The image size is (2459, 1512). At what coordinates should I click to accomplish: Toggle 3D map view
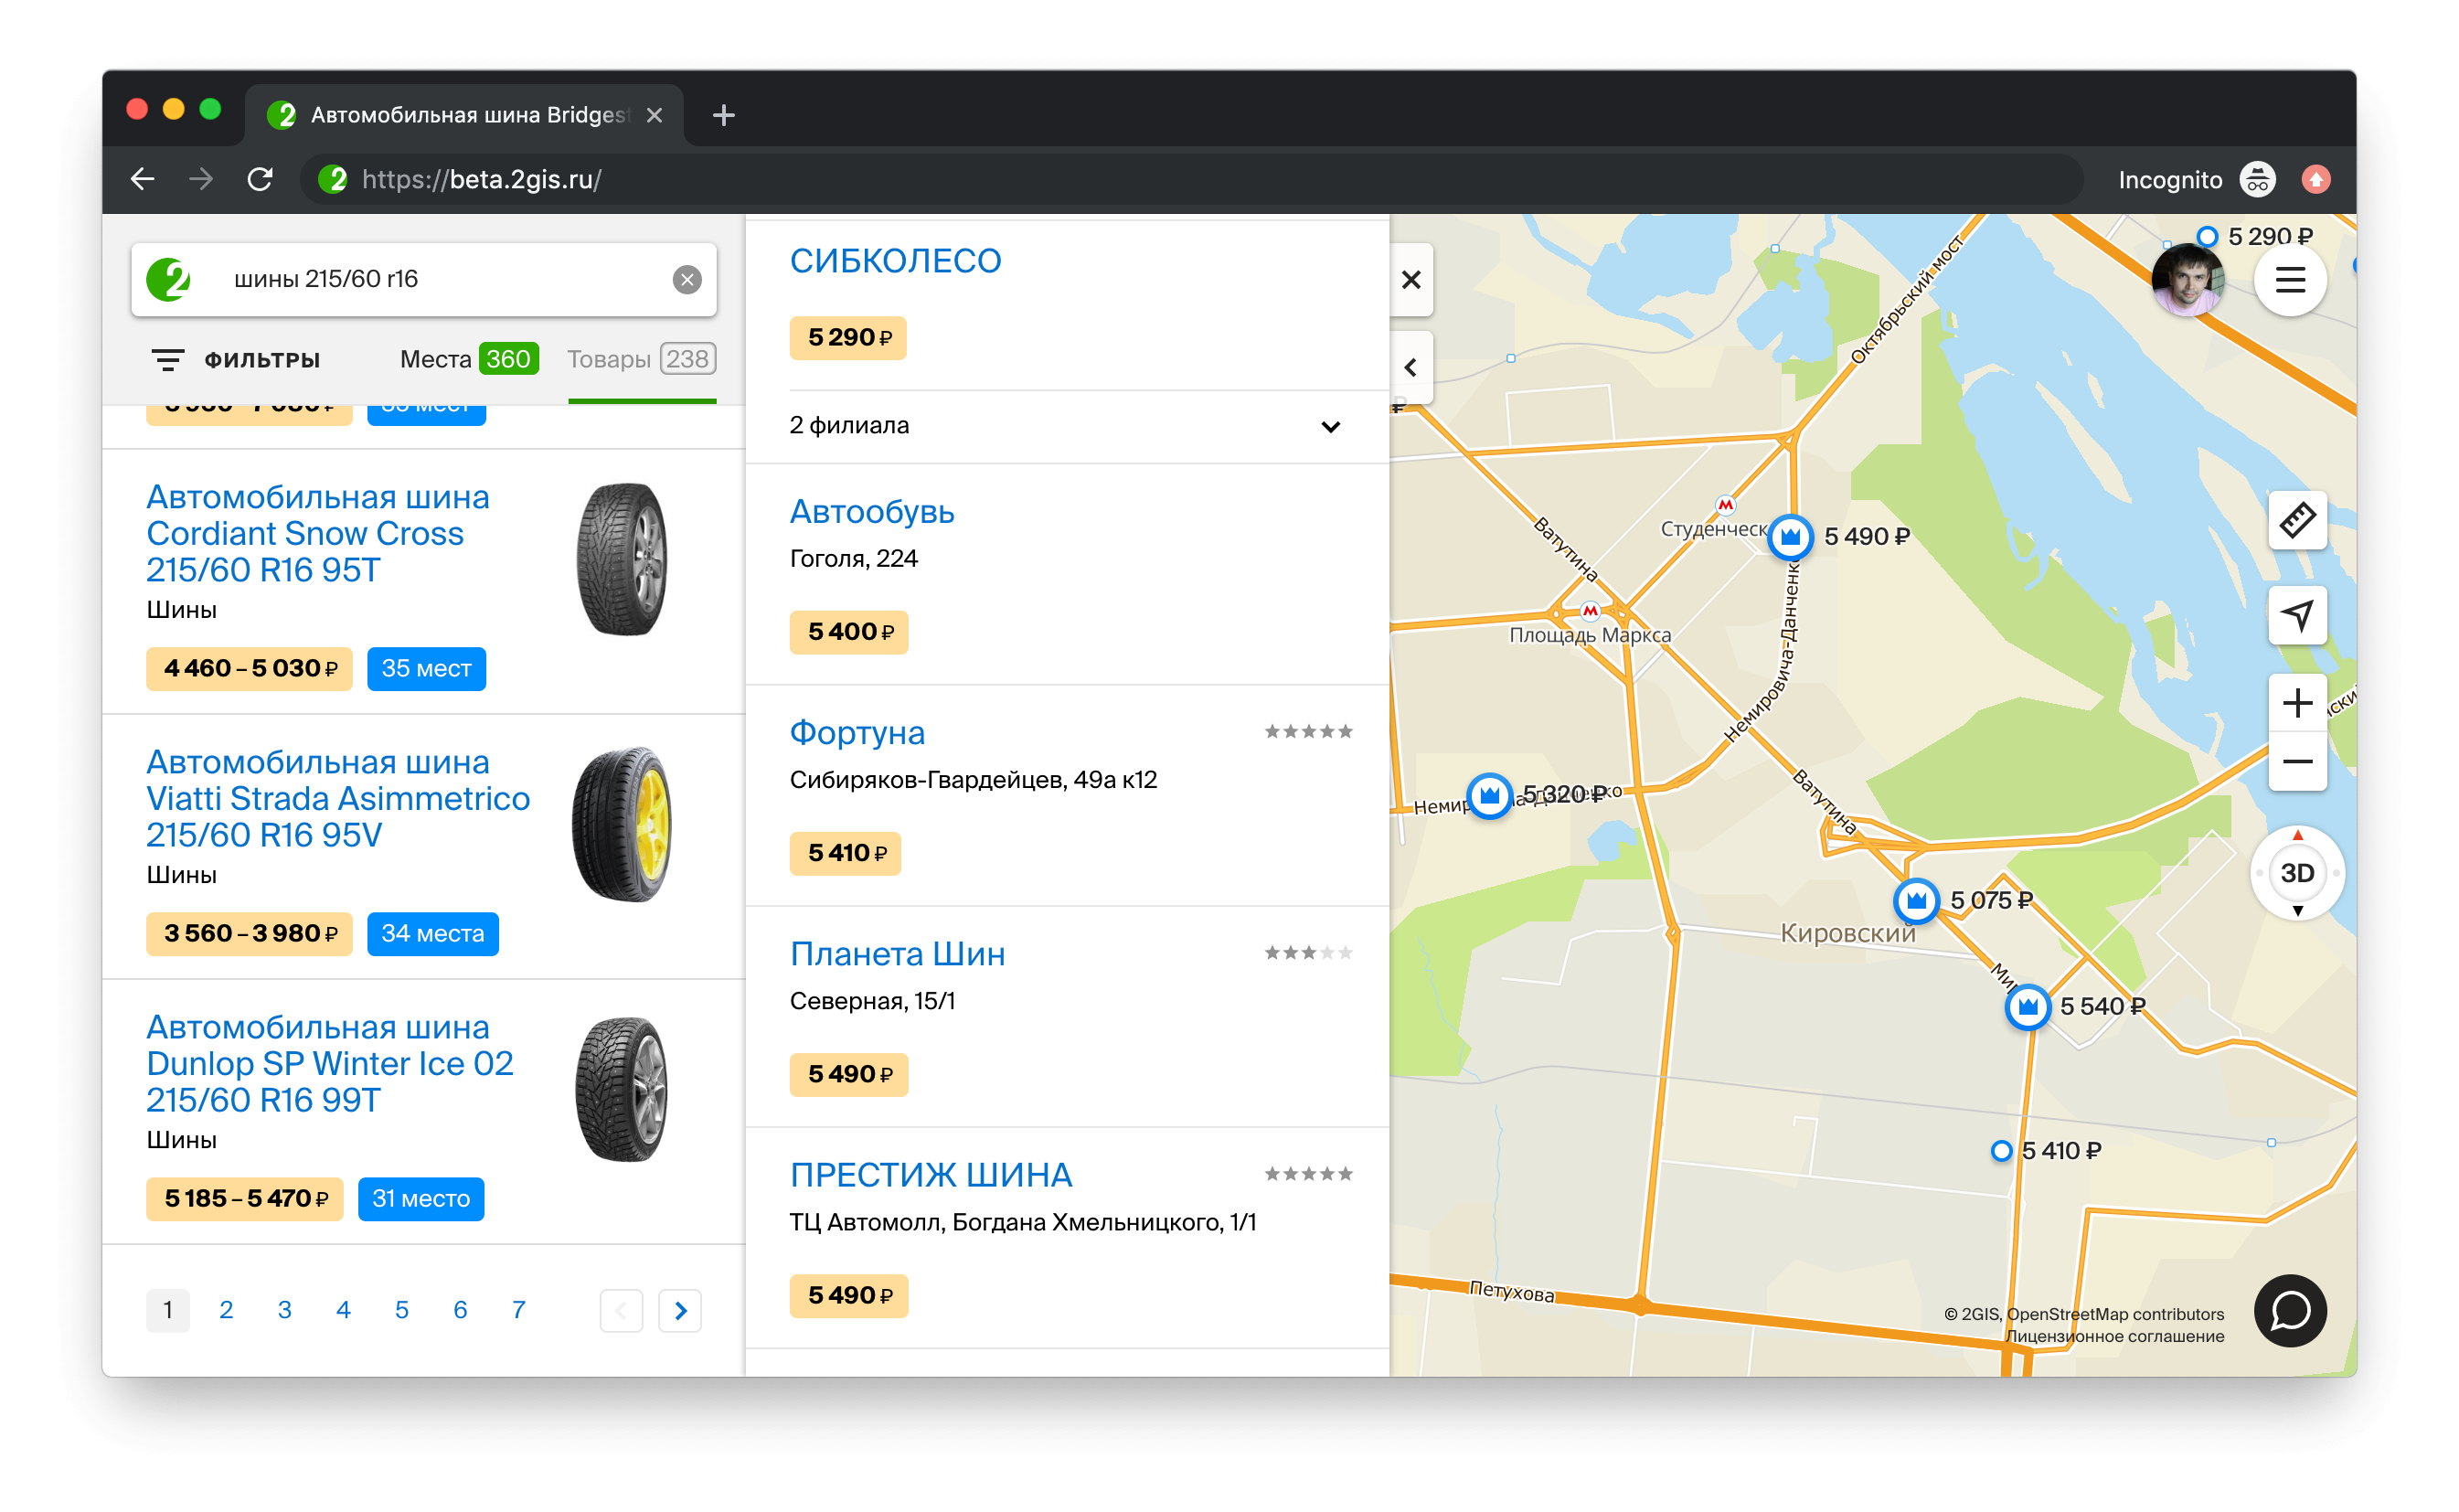coord(2296,873)
